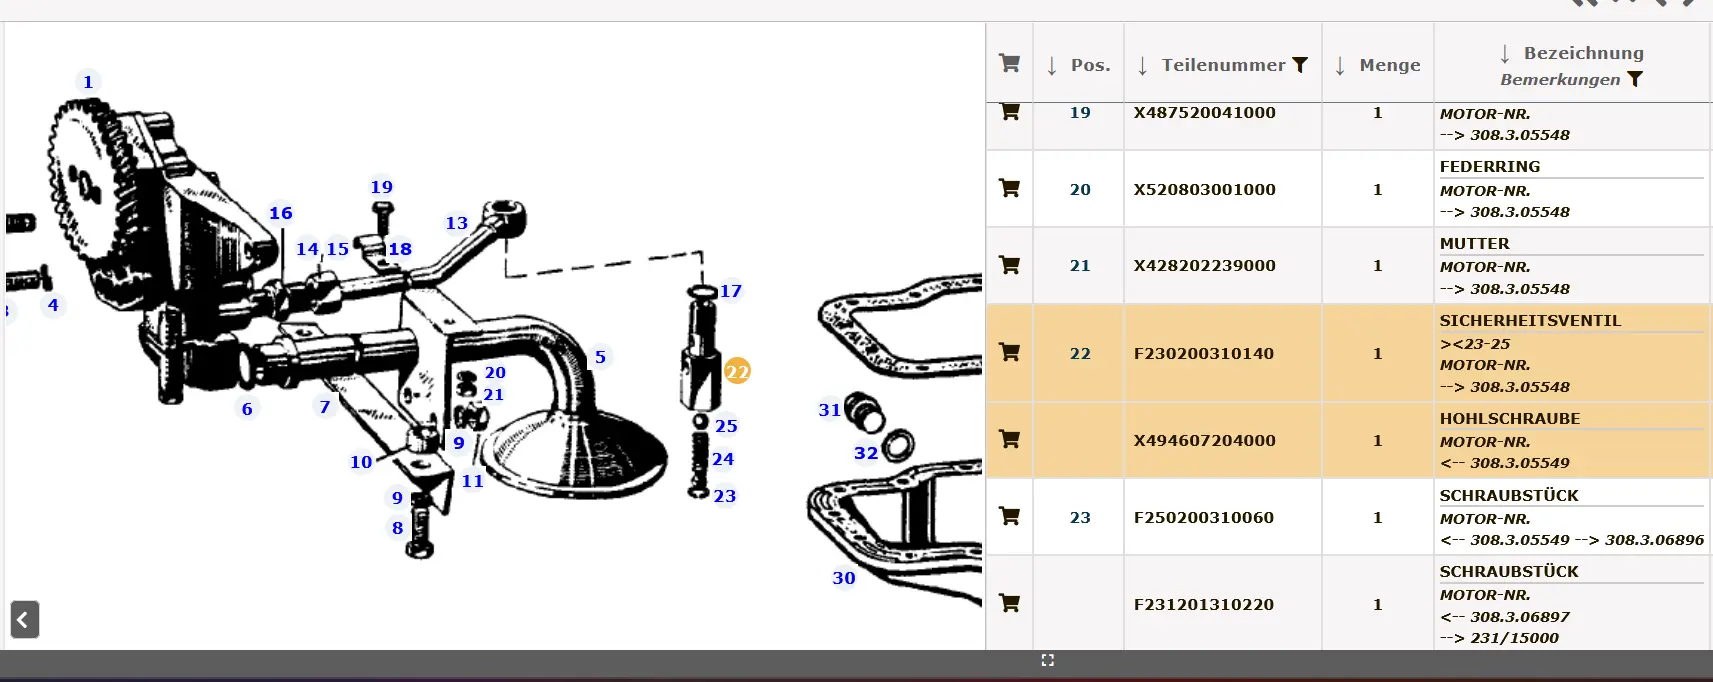Click position number 20 link in table
Viewport: 1713px width, 682px height.
pos(1080,189)
